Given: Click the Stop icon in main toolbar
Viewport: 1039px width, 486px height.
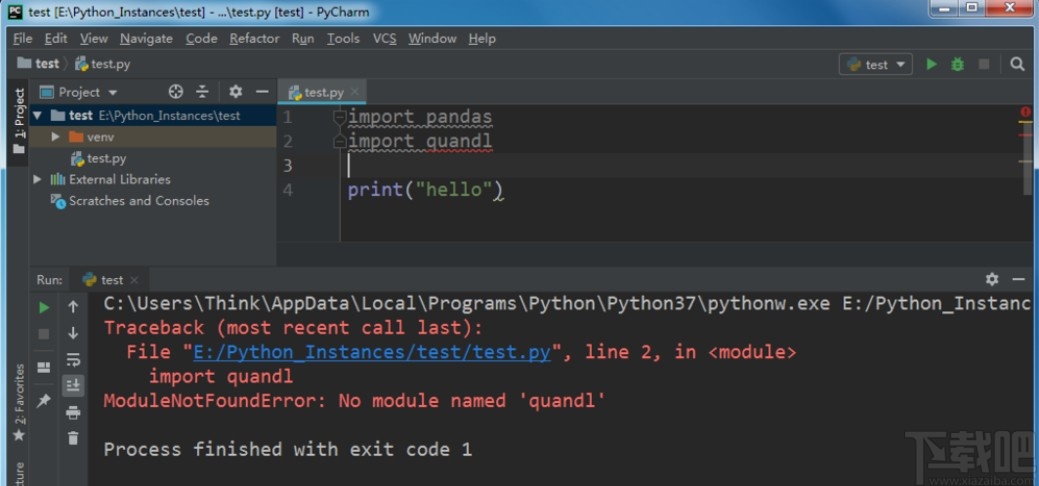Looking at the screenshot, I should (984, 64).
